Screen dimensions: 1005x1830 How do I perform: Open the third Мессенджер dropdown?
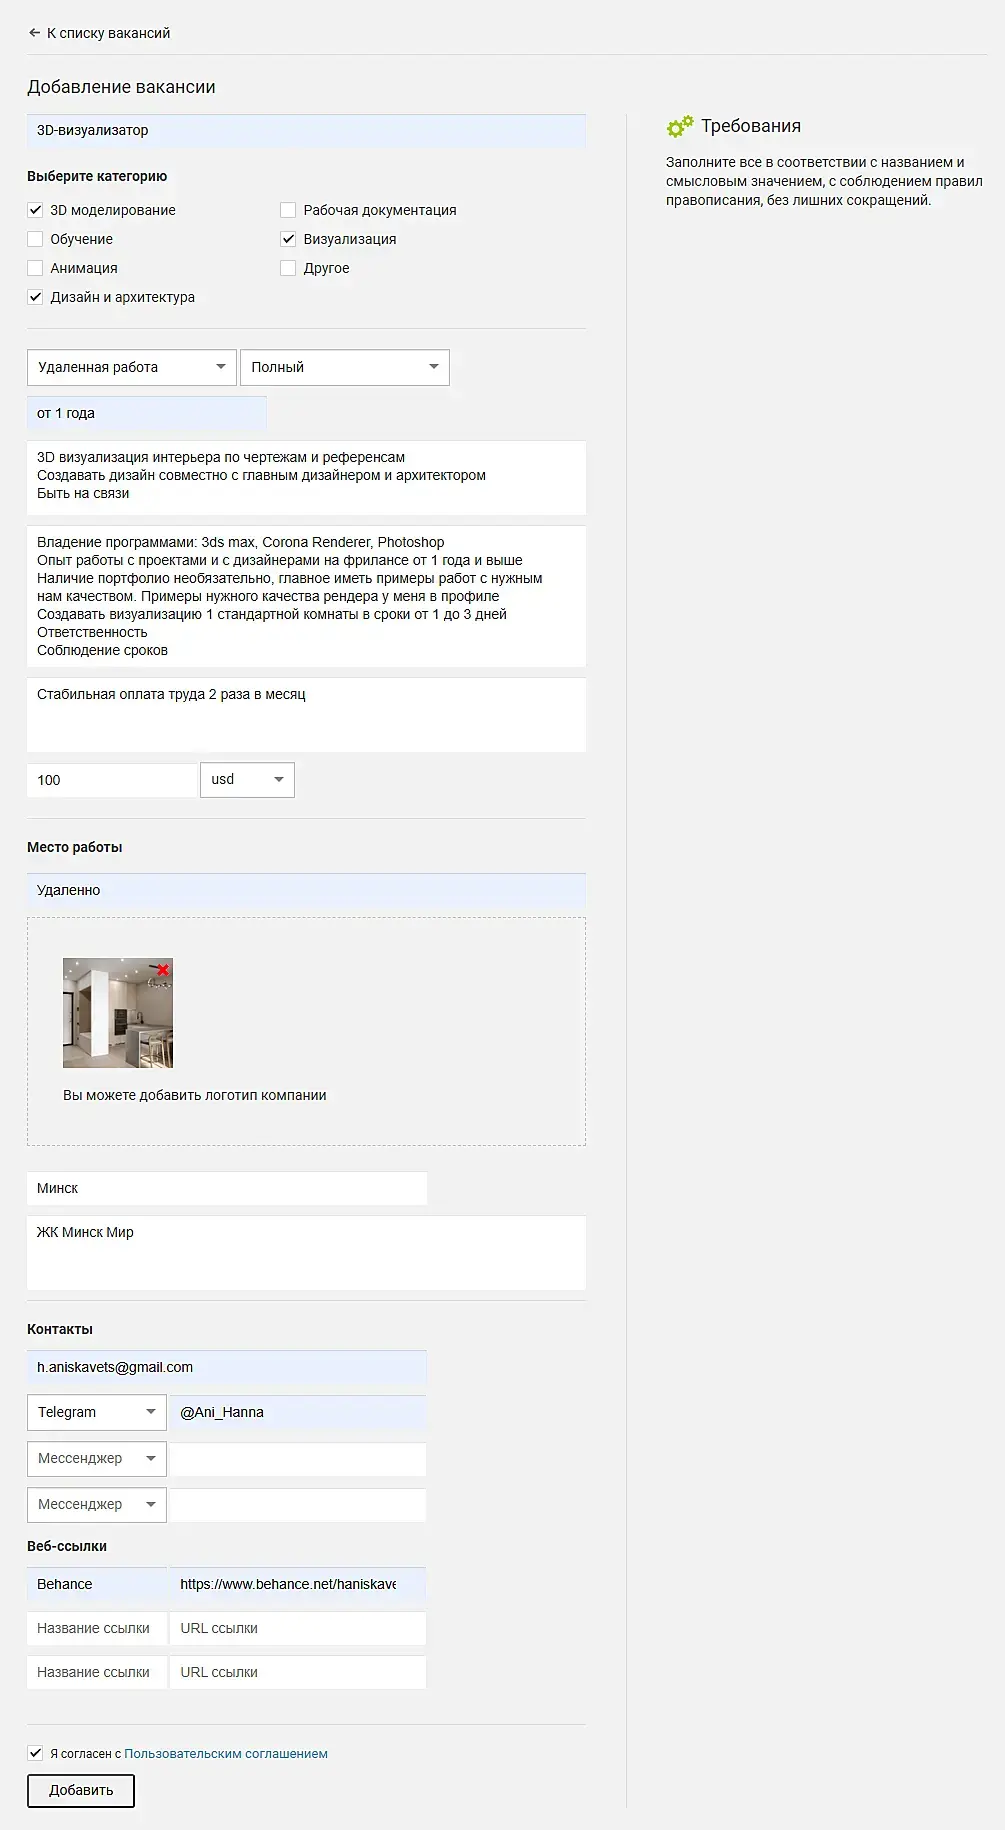coord(97,1505)
